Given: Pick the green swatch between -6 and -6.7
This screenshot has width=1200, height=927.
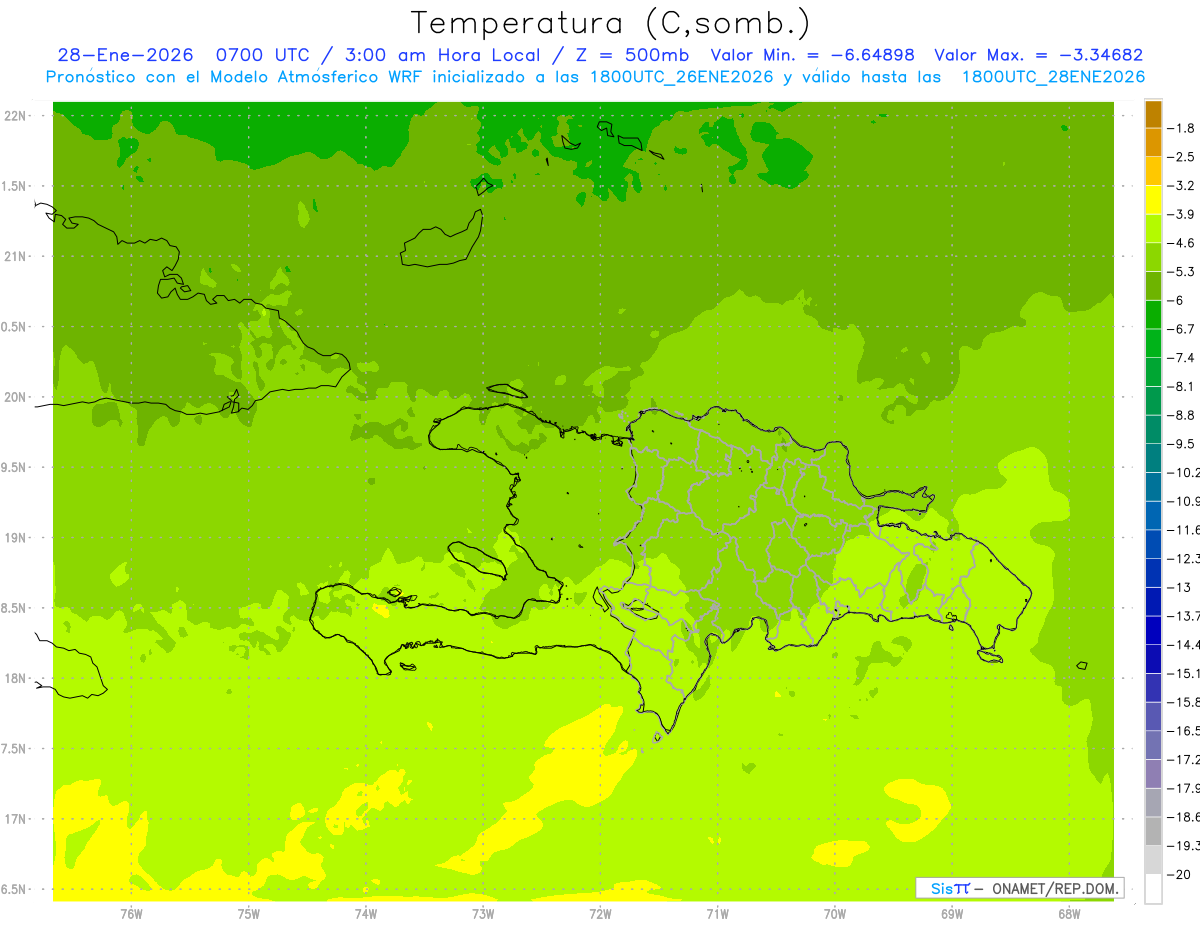Looking at the screenshot, I should 1153,315.
